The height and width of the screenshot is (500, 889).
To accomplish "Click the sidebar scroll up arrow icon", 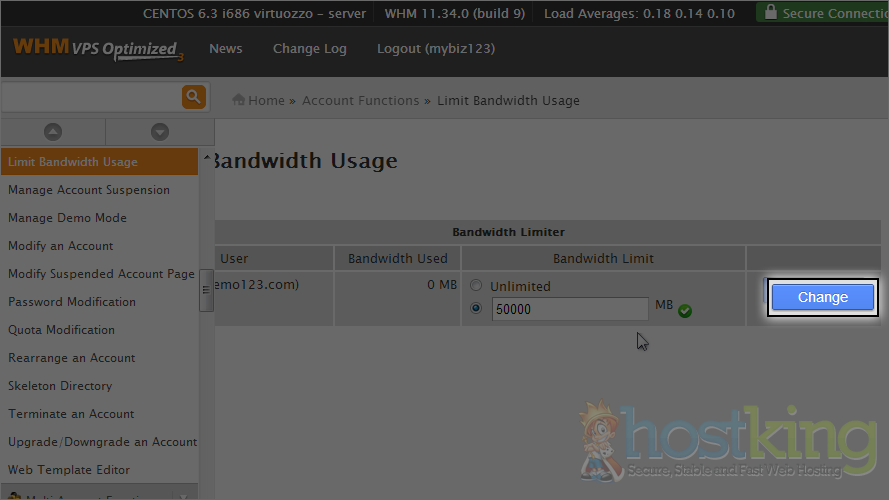I will [53, 132].
